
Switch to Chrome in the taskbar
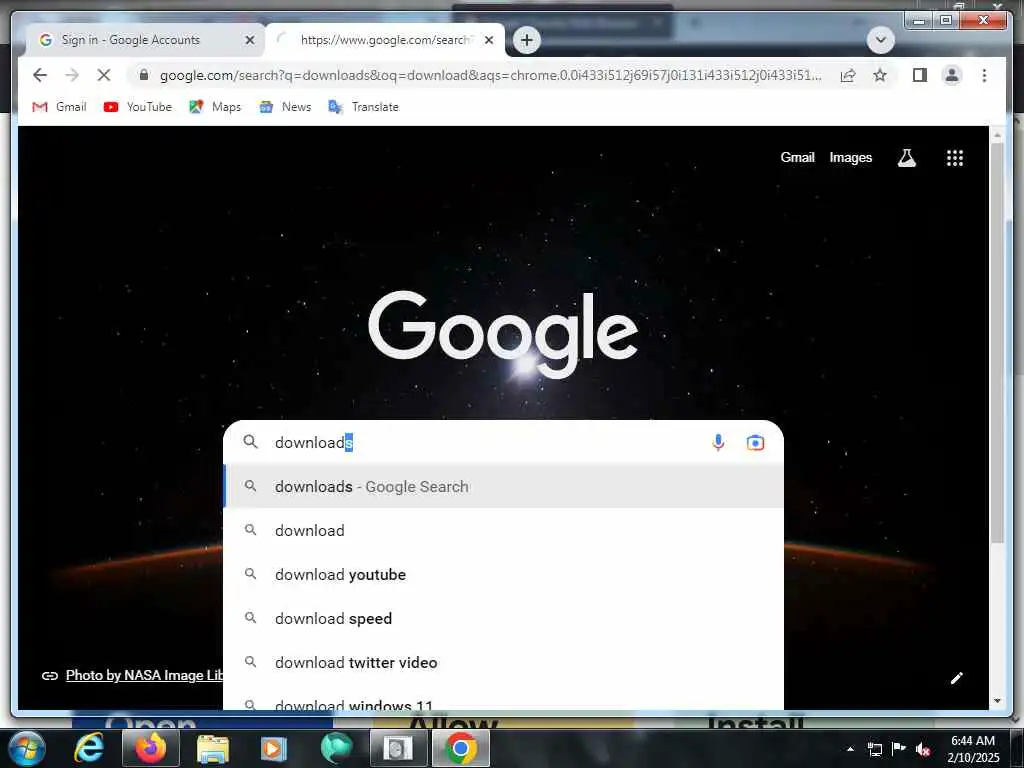[460, 748]
